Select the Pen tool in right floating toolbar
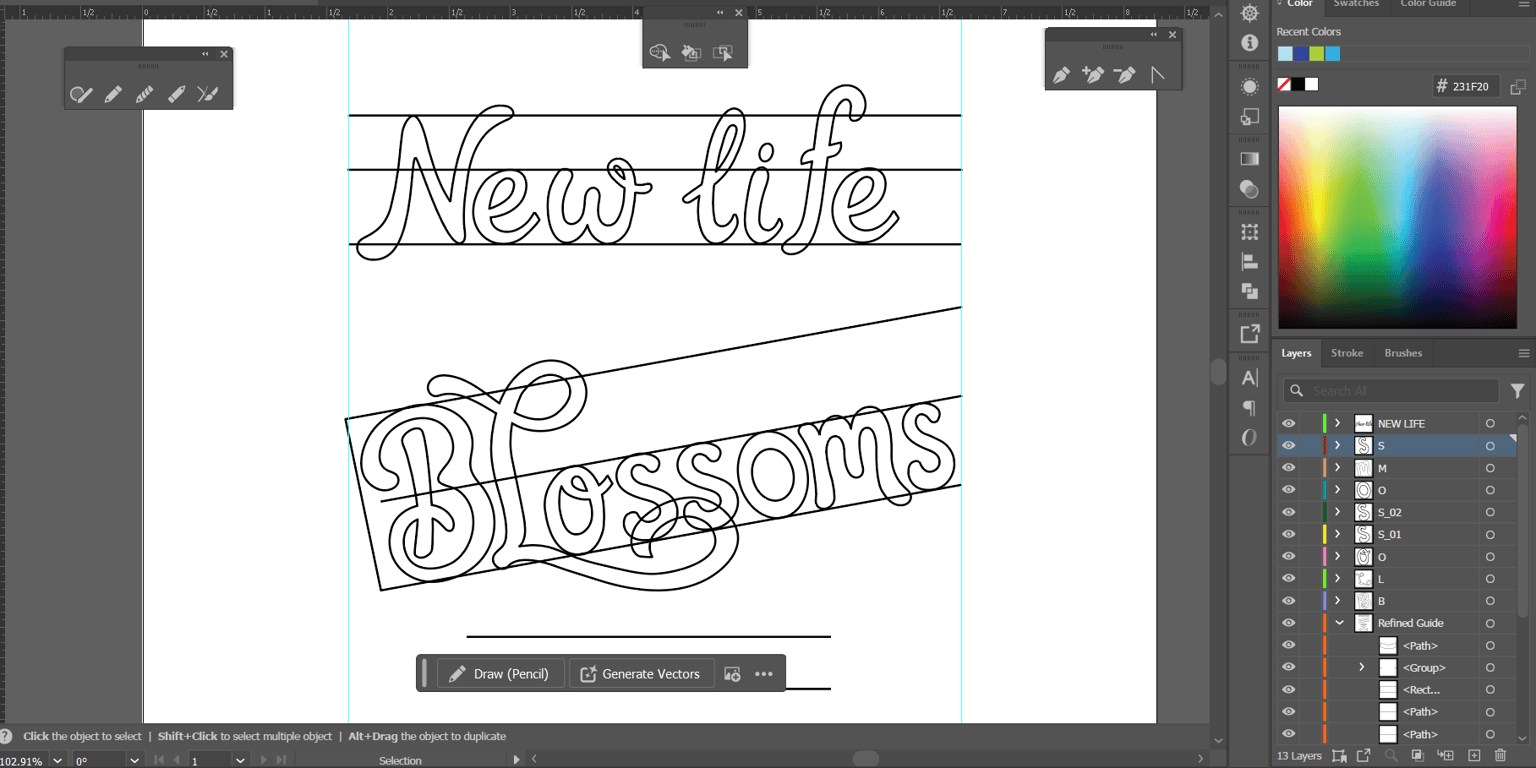Screen dimensions: 1536x768 [x=1061, y=75]
